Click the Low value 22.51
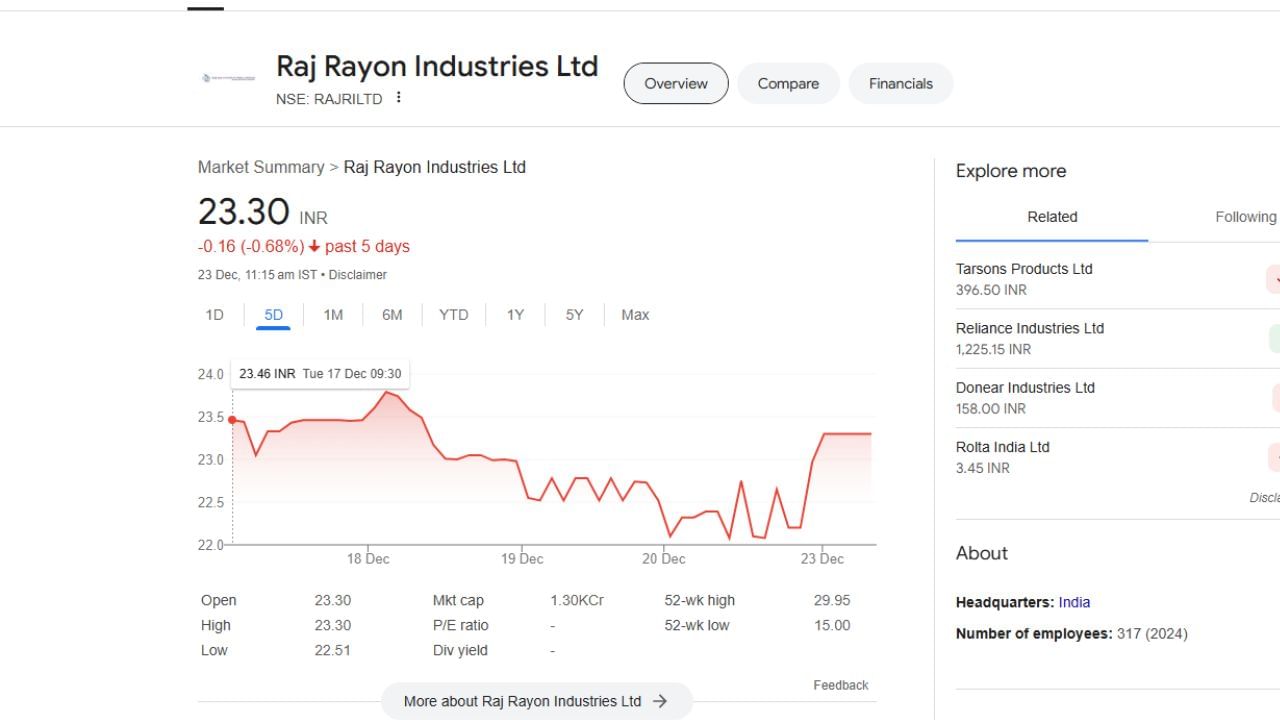 (x=333, y=651)
